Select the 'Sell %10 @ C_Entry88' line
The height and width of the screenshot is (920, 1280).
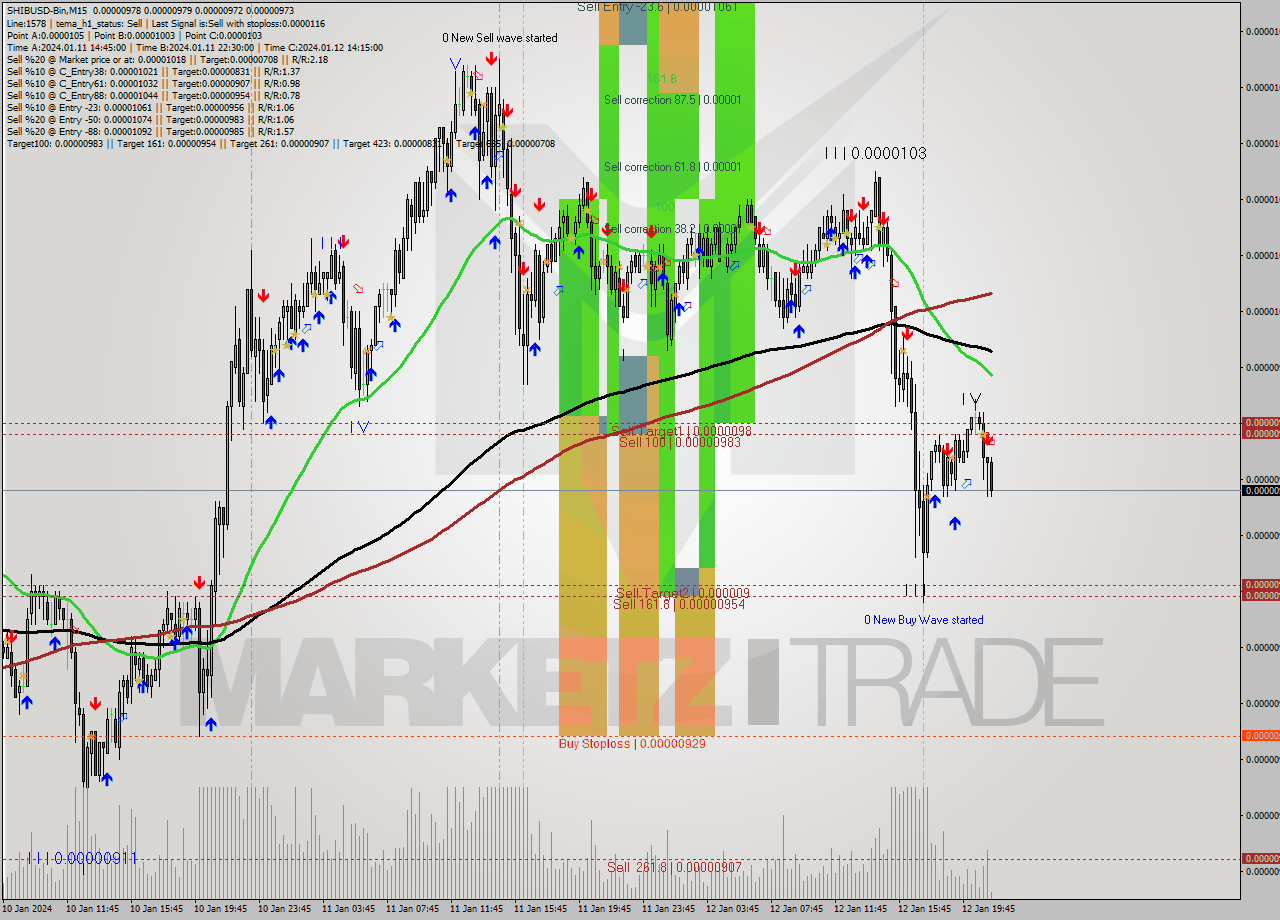(153, 95)
